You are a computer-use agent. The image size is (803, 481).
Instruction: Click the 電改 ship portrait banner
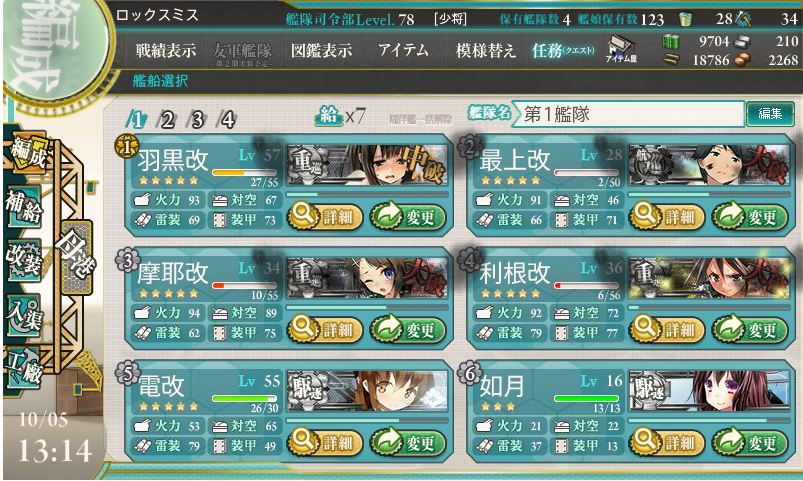coord(367,391)
